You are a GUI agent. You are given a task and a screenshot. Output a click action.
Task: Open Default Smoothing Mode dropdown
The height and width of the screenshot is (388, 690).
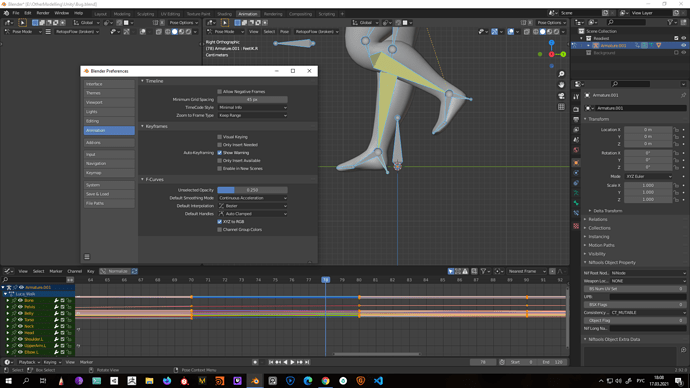click(253, 198)
